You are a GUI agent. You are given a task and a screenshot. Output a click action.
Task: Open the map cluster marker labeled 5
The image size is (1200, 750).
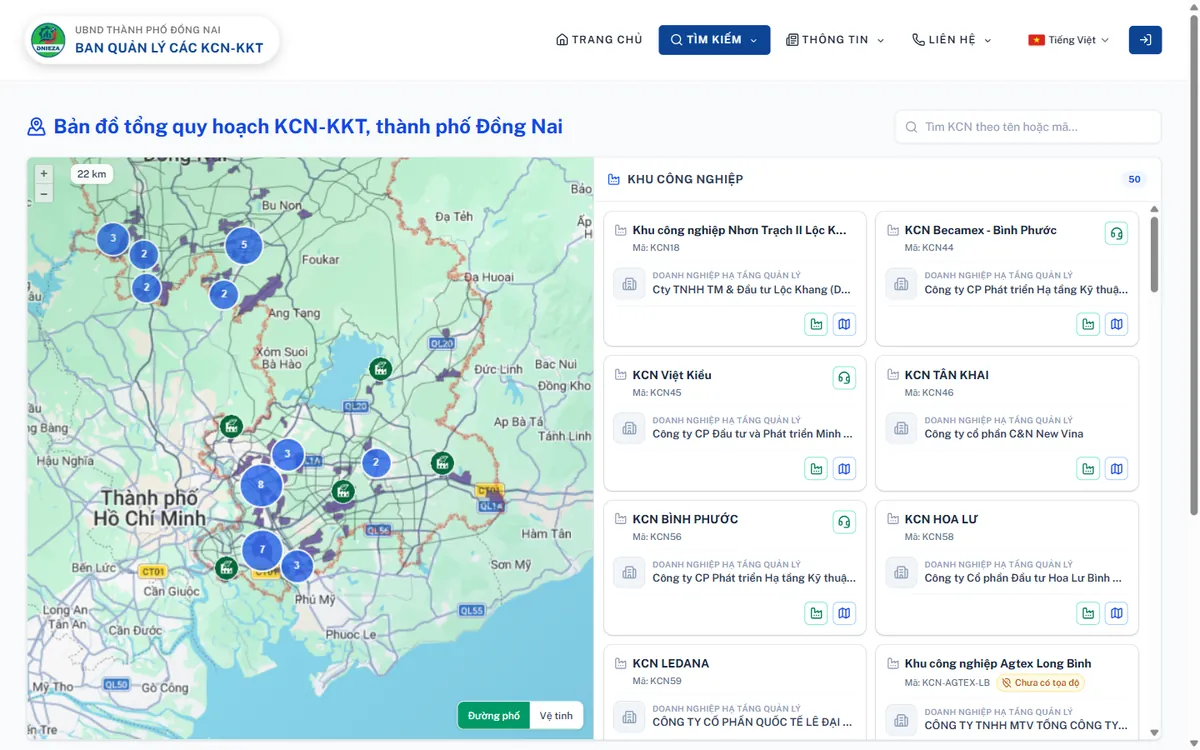[x=244, y=245]
